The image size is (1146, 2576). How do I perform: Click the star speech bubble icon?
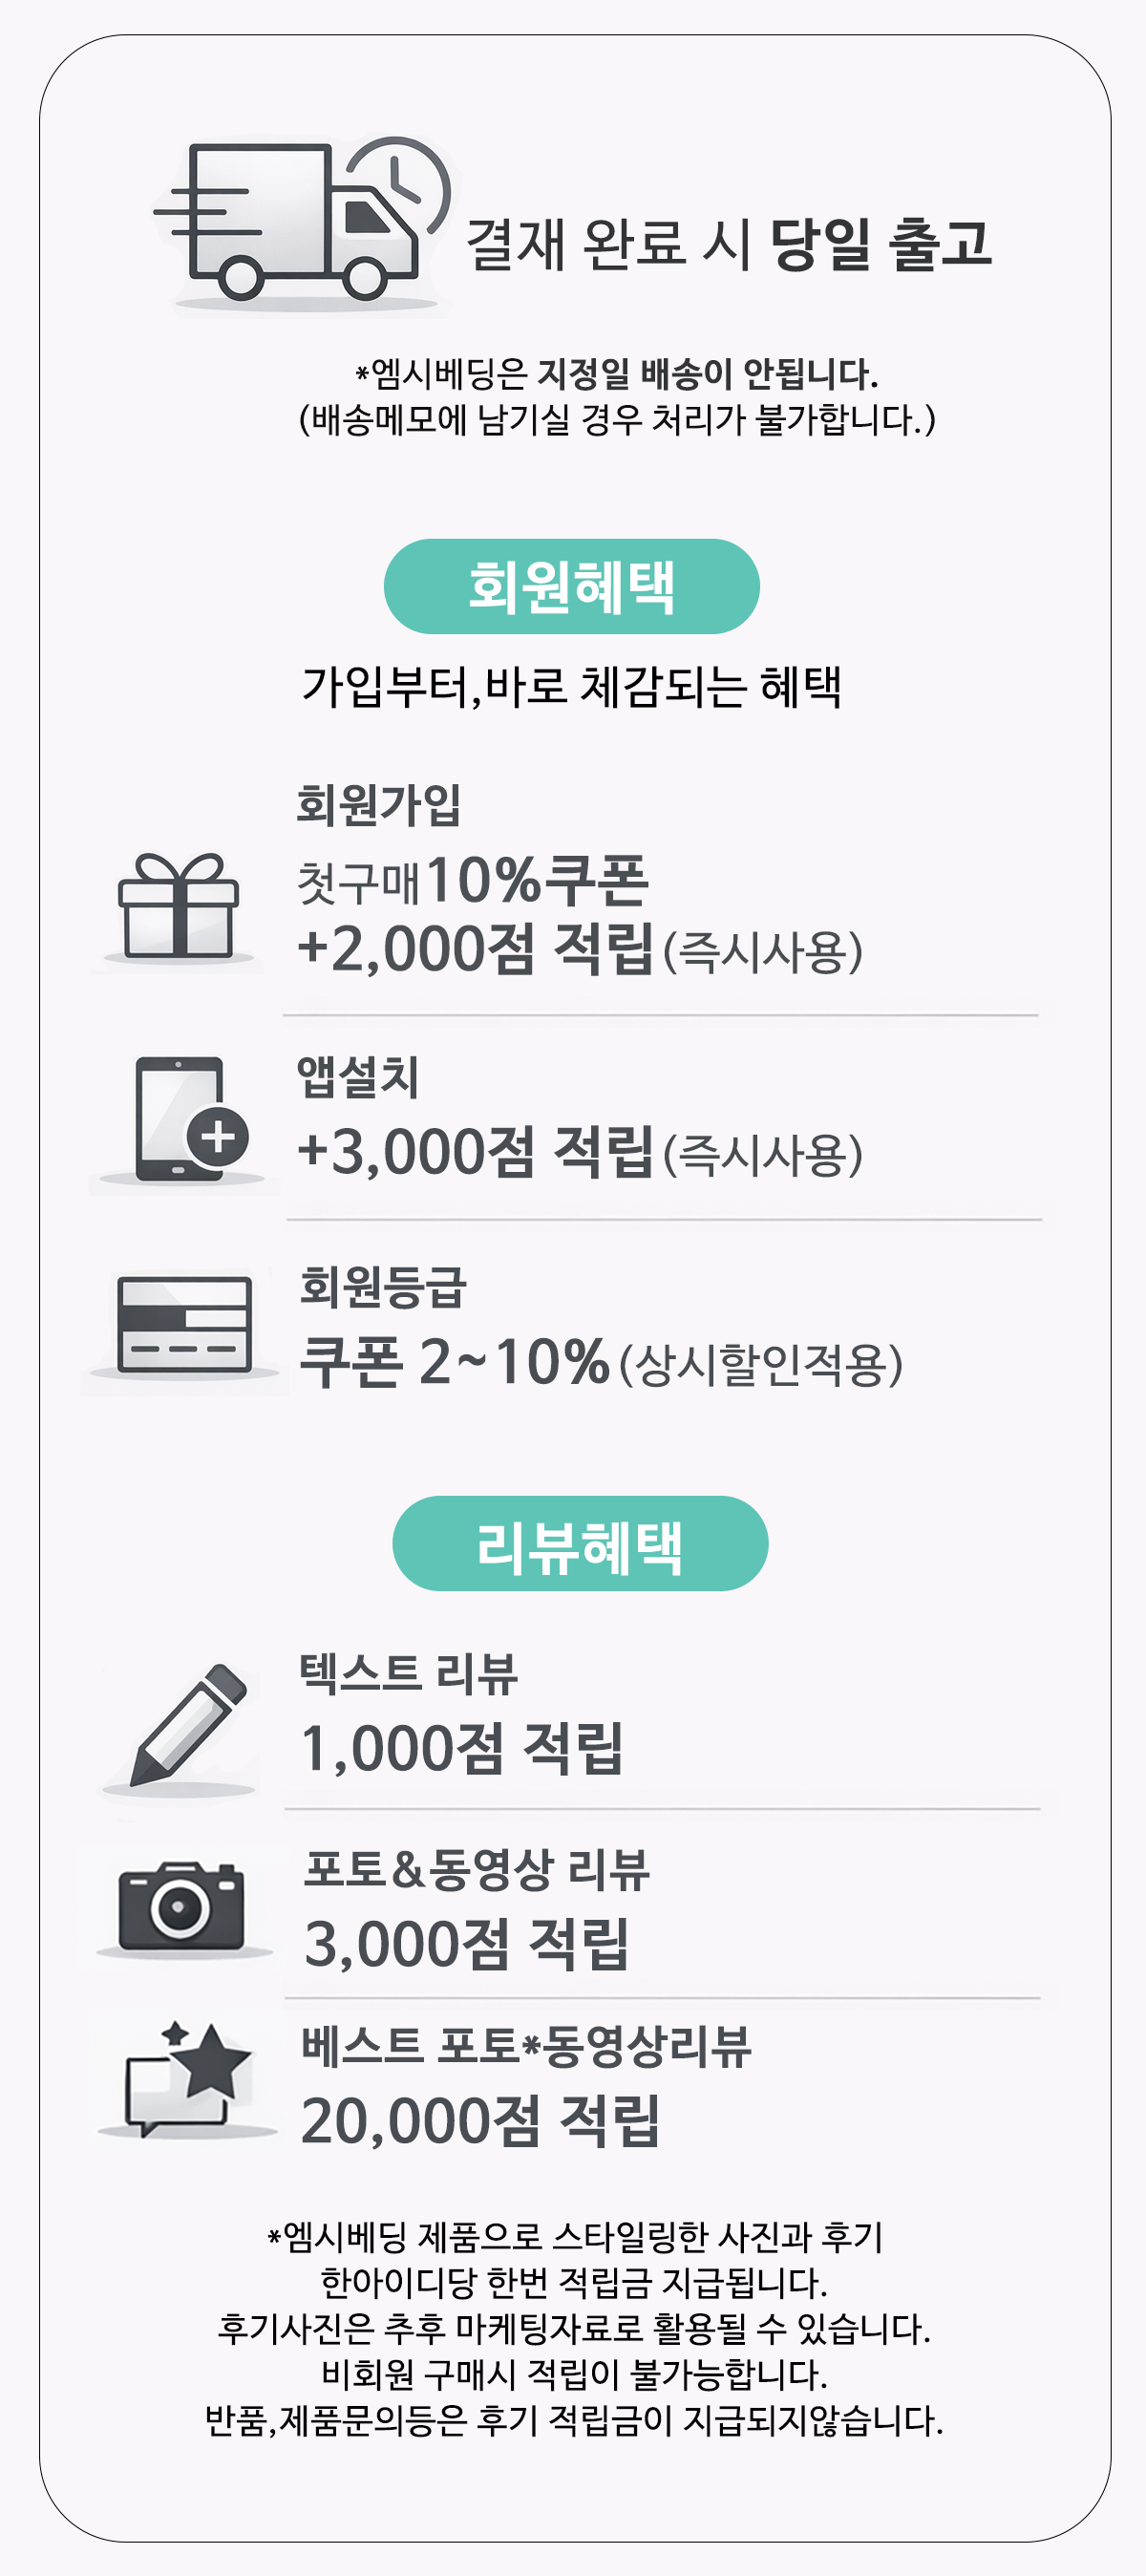(188, 2078)
